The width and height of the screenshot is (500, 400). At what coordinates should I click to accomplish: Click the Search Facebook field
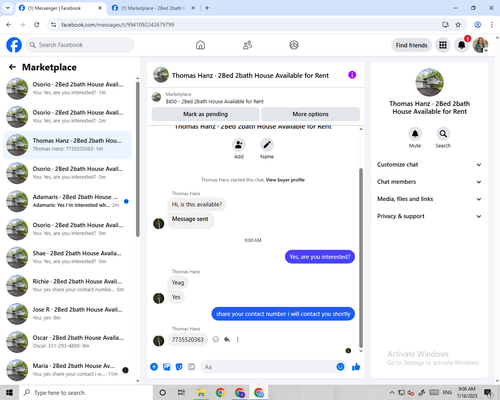pyautogui.click(x=80, y=45)
